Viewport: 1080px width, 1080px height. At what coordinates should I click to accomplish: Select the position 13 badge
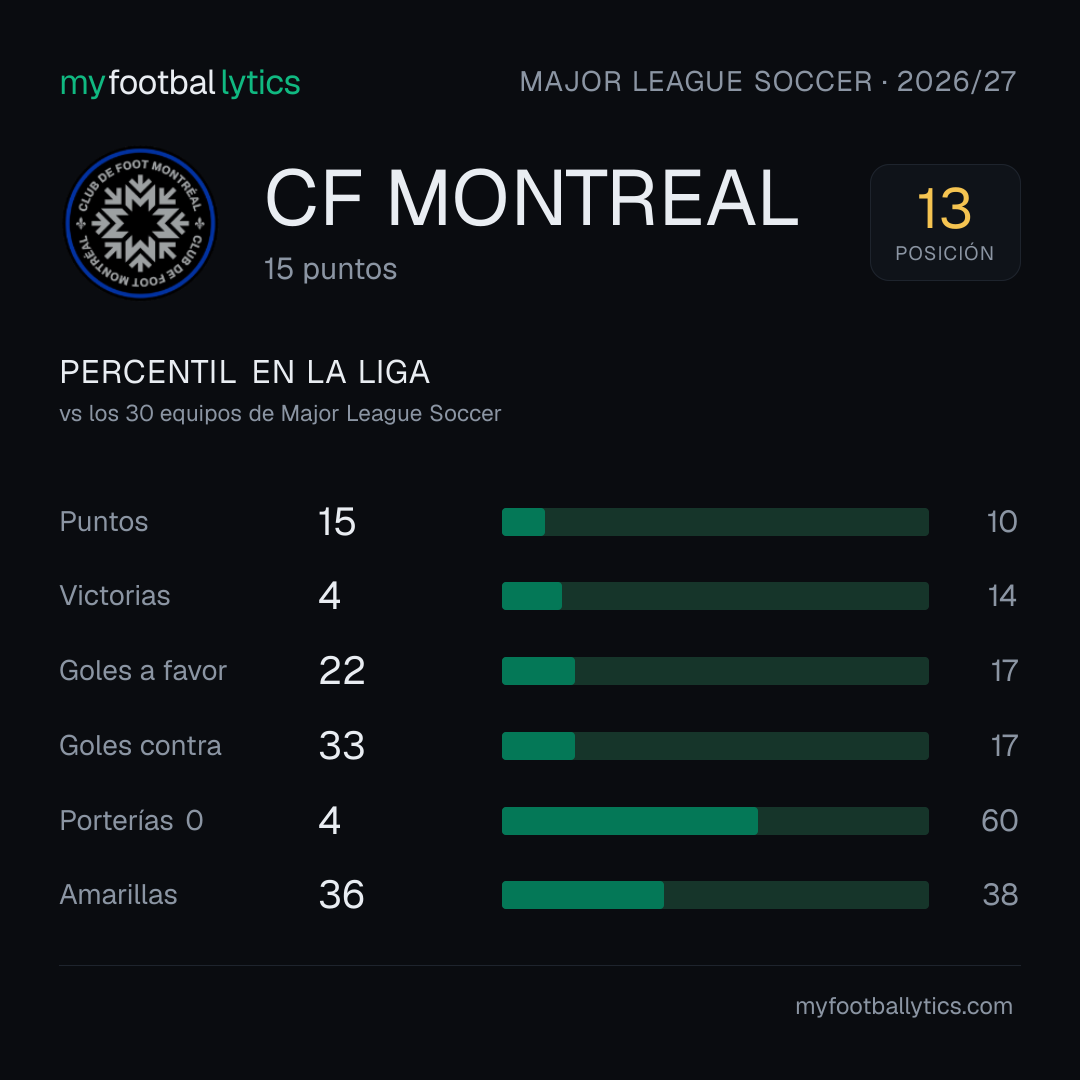click(x=945, y=222)
